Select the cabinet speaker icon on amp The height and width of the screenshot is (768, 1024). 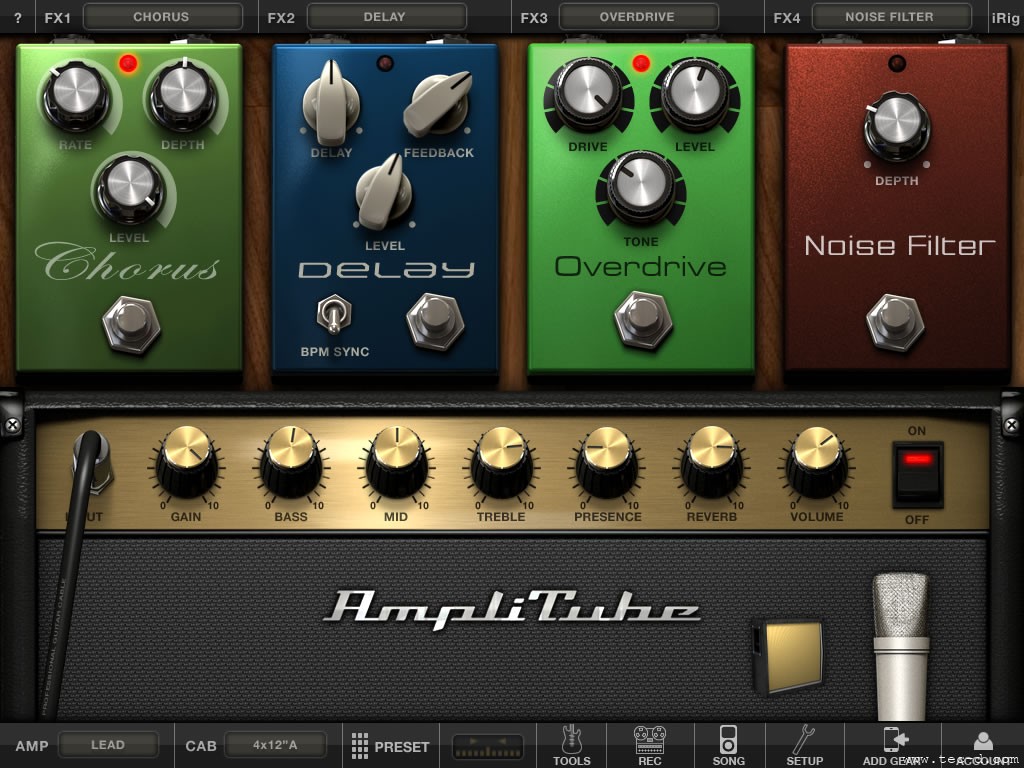tap(788, 656)
